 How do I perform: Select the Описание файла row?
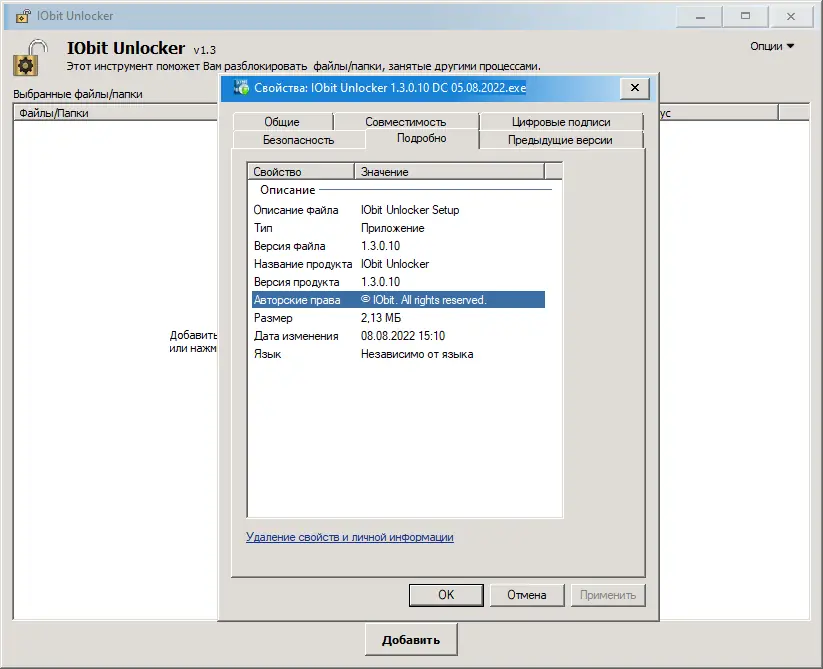[398, 210]
